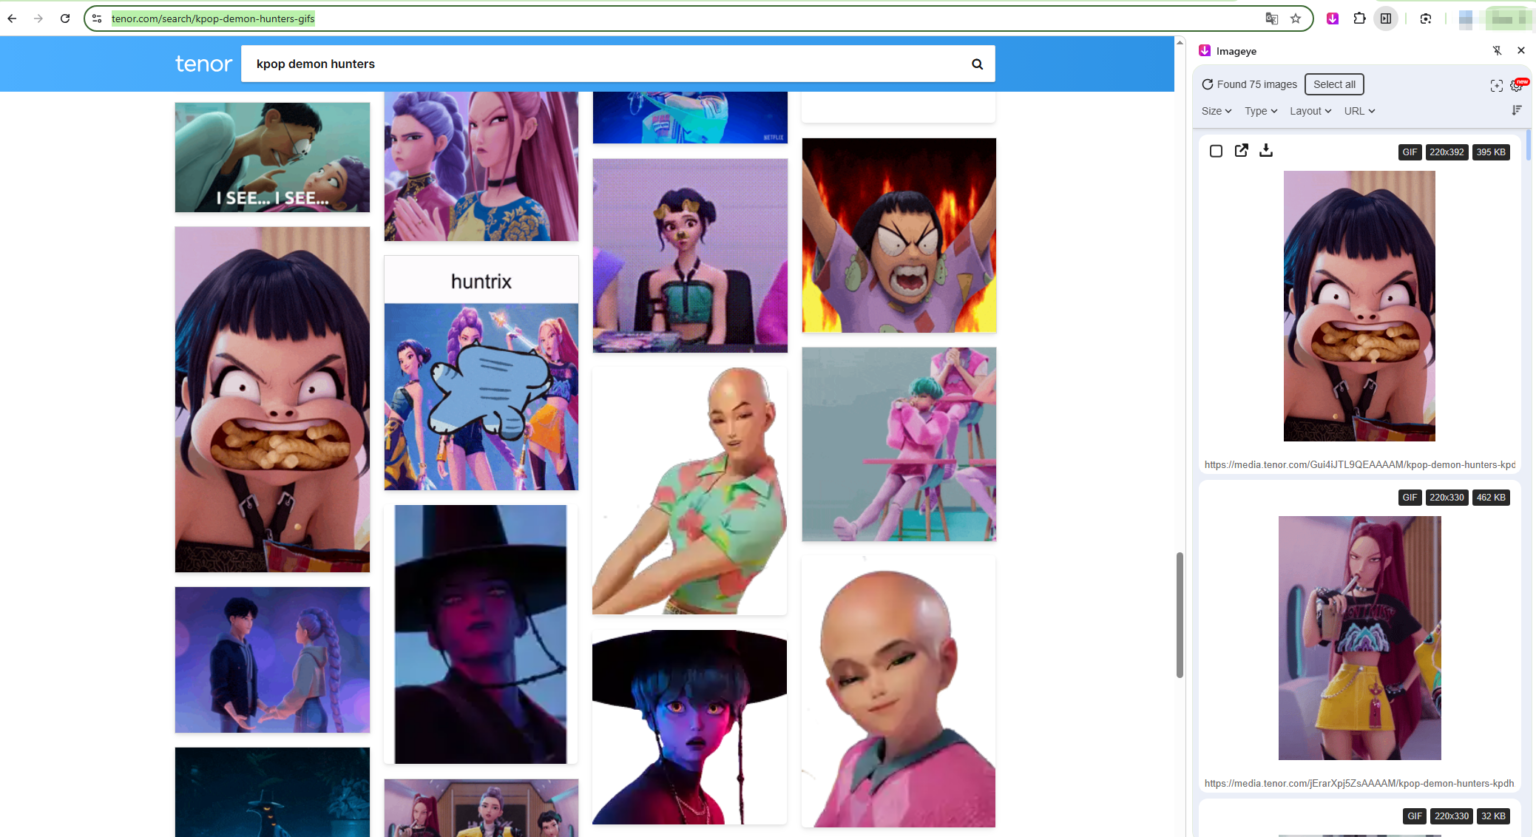Viewport: 1536px width, 837px height.
Task: Refresh the Imageye image scan
Action: pyautogui.click(x=1208, y=84)
